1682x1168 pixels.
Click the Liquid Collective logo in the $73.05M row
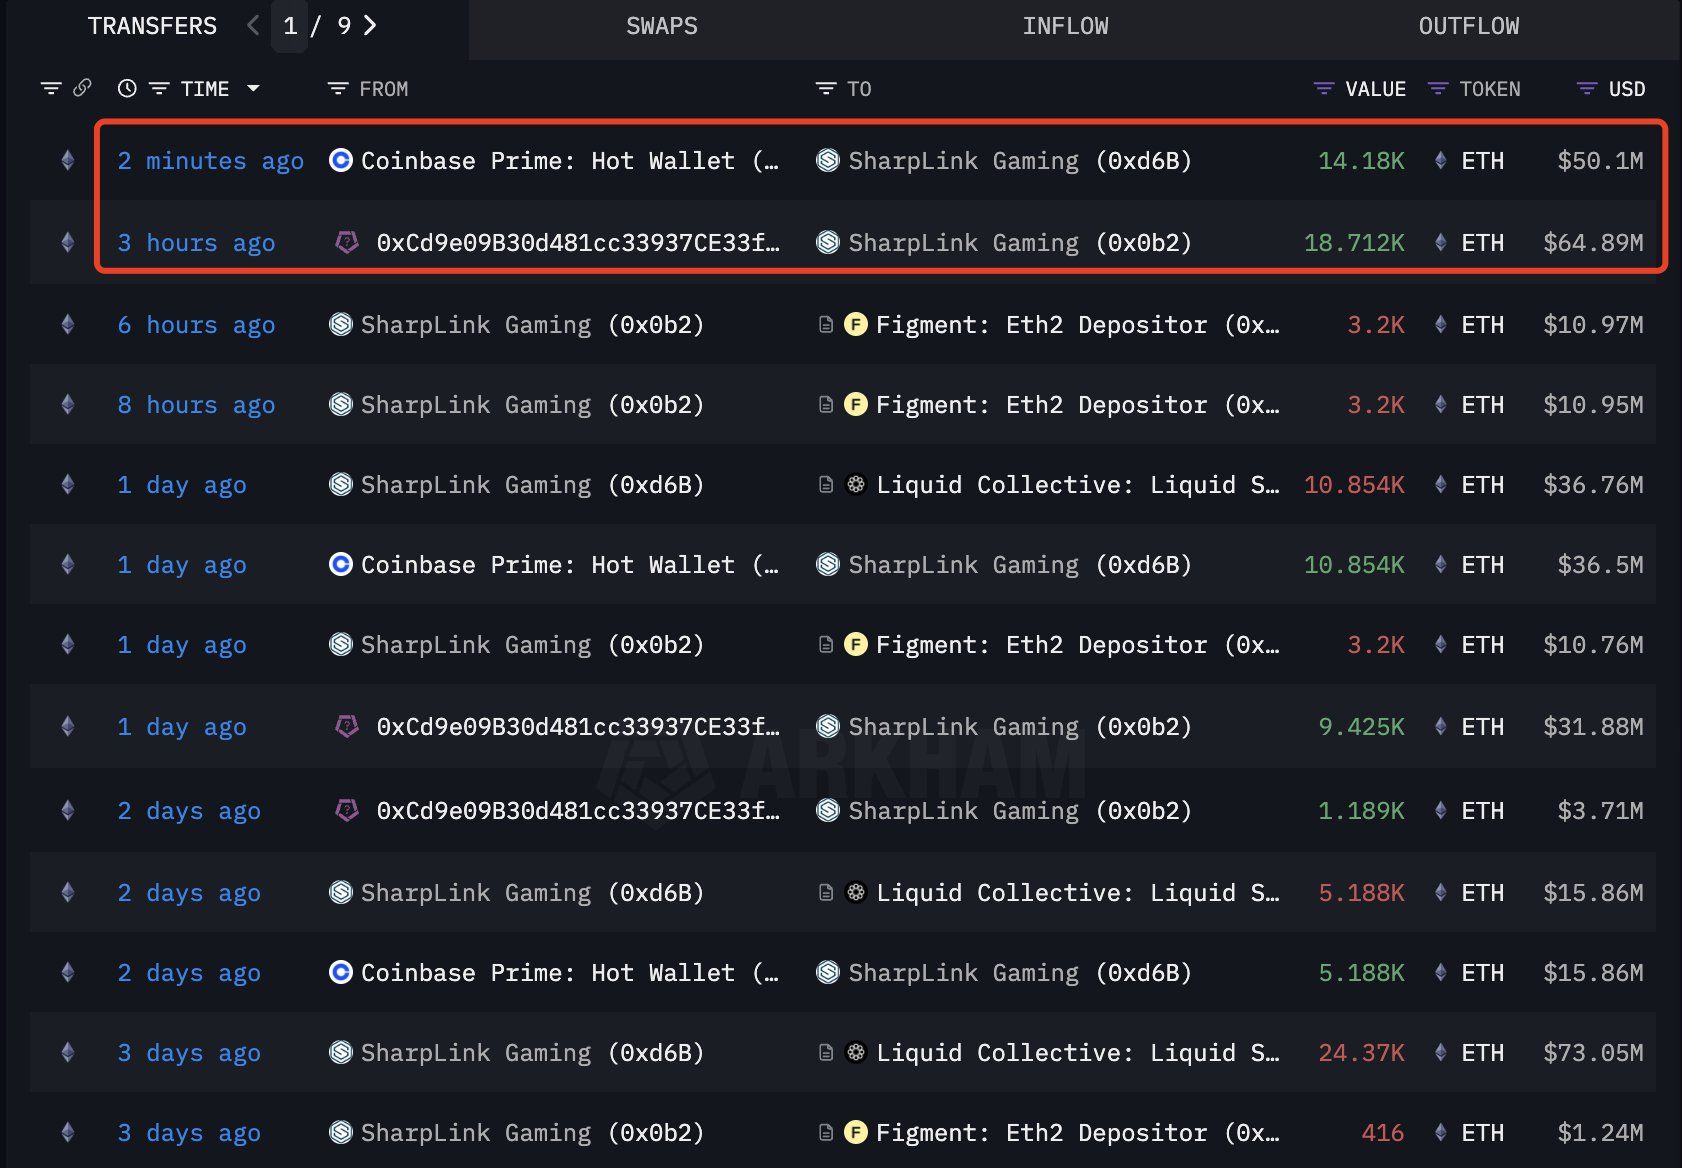click(x=856, y=1052)
